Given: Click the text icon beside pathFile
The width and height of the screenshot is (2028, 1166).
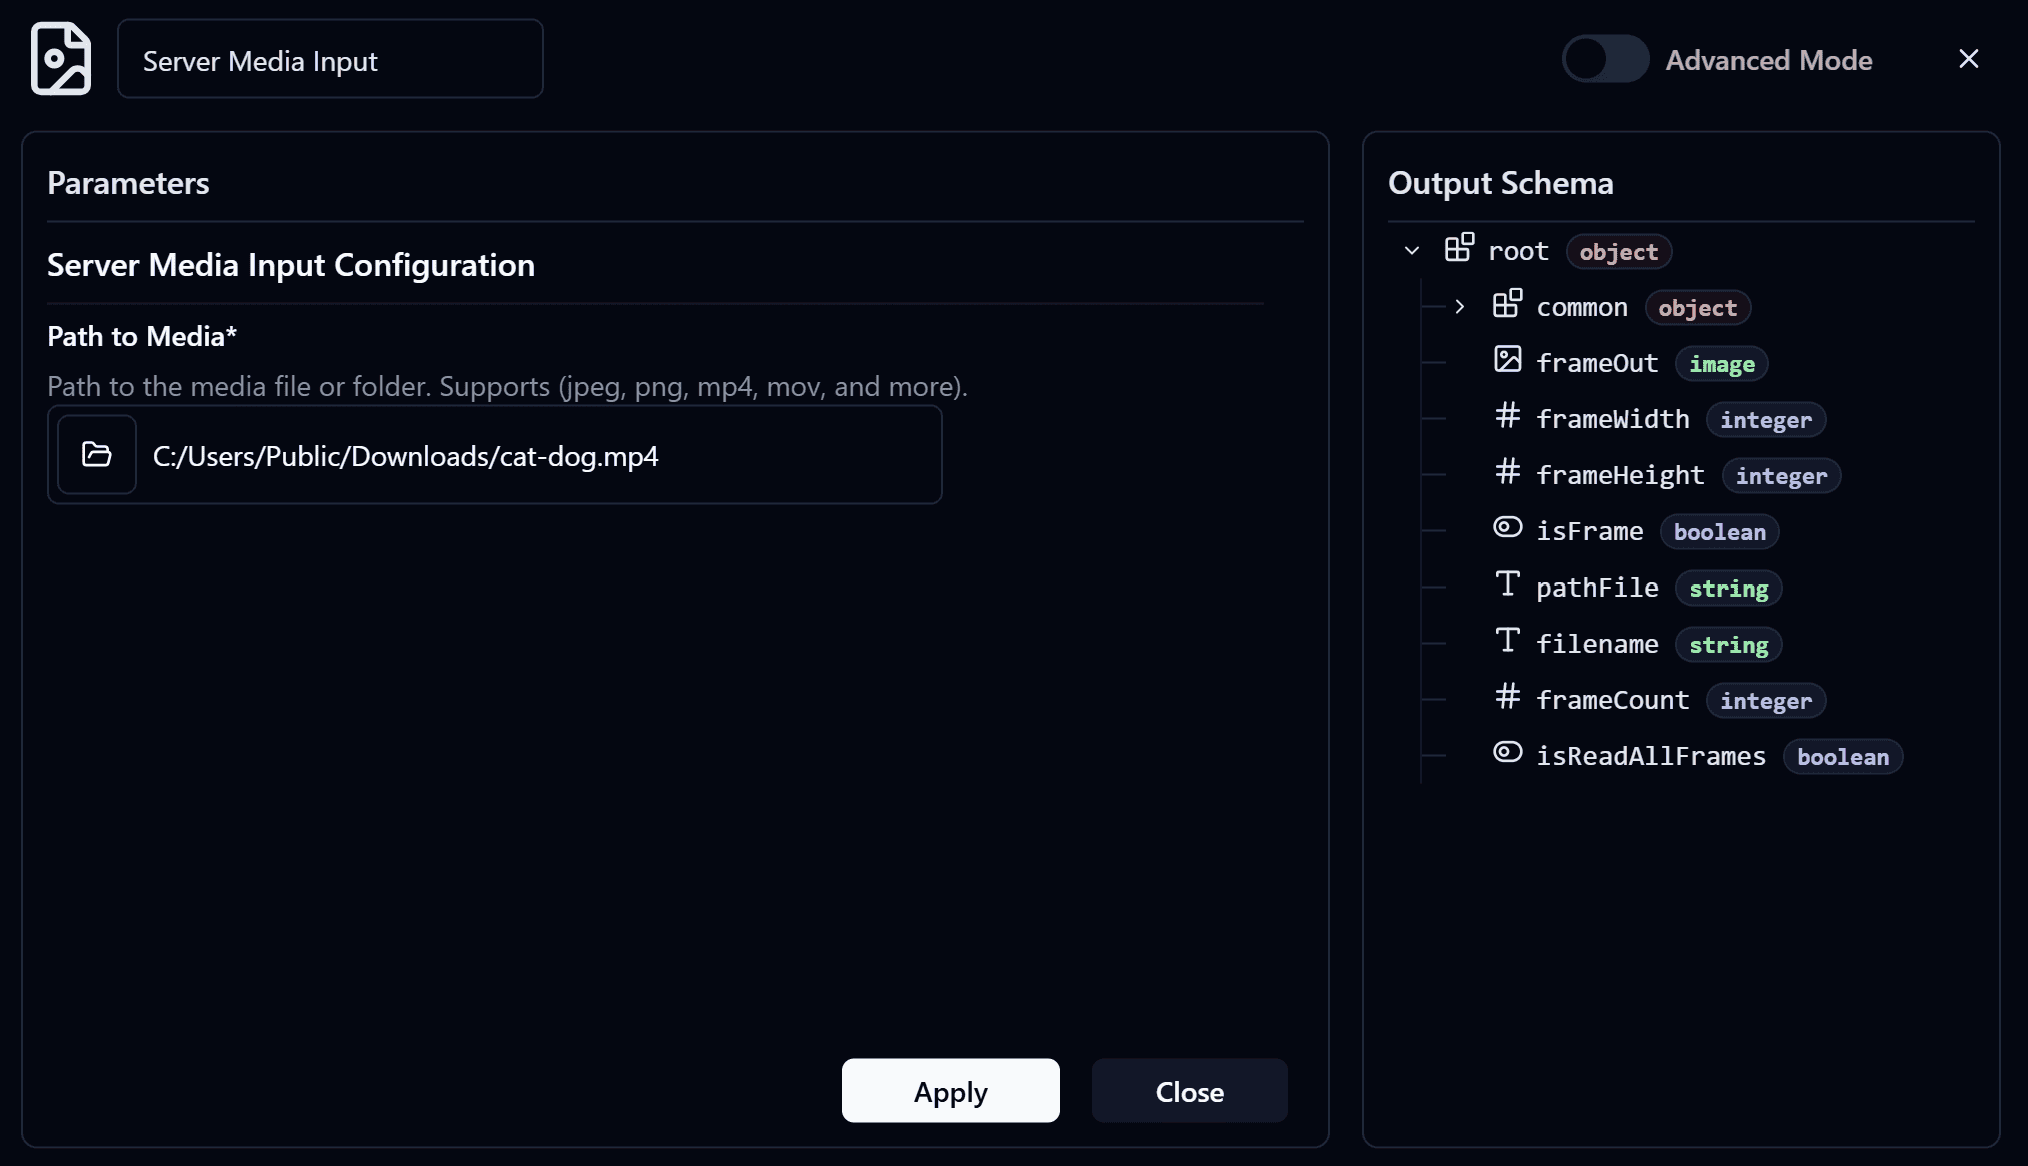Looking at the screenshot, I should click(x=1507, y=584).
